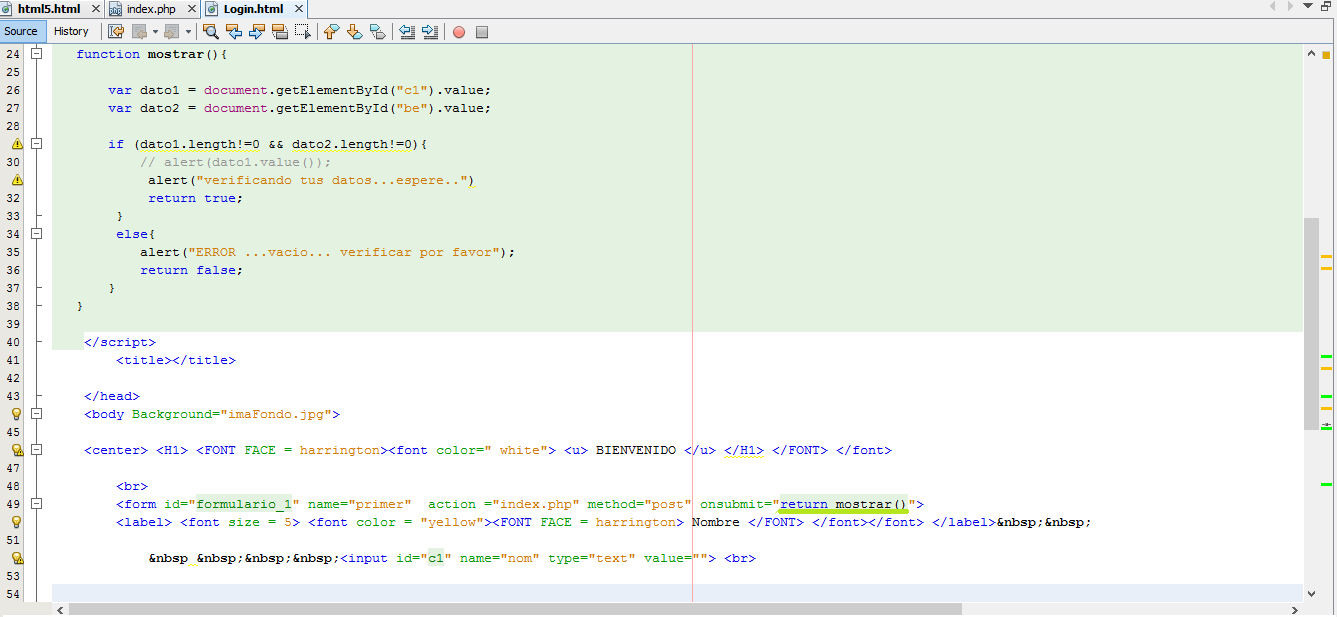The height and width of the screenshot is (617, 1338).
Task: Click the Forward navigation arrow icon
Action: (172, 32)
